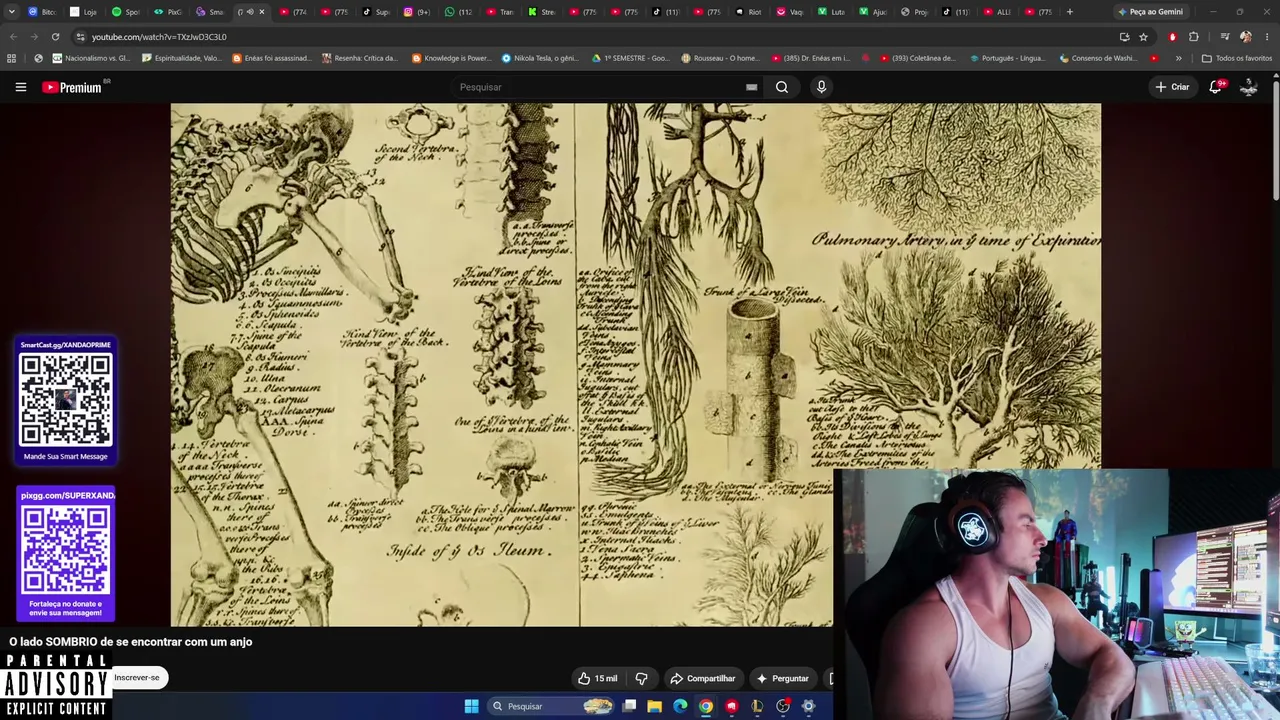Click video title 'O lado SOMBRIO...'
The height and width of the screenshot is (720, 1280).
(131, 642)
